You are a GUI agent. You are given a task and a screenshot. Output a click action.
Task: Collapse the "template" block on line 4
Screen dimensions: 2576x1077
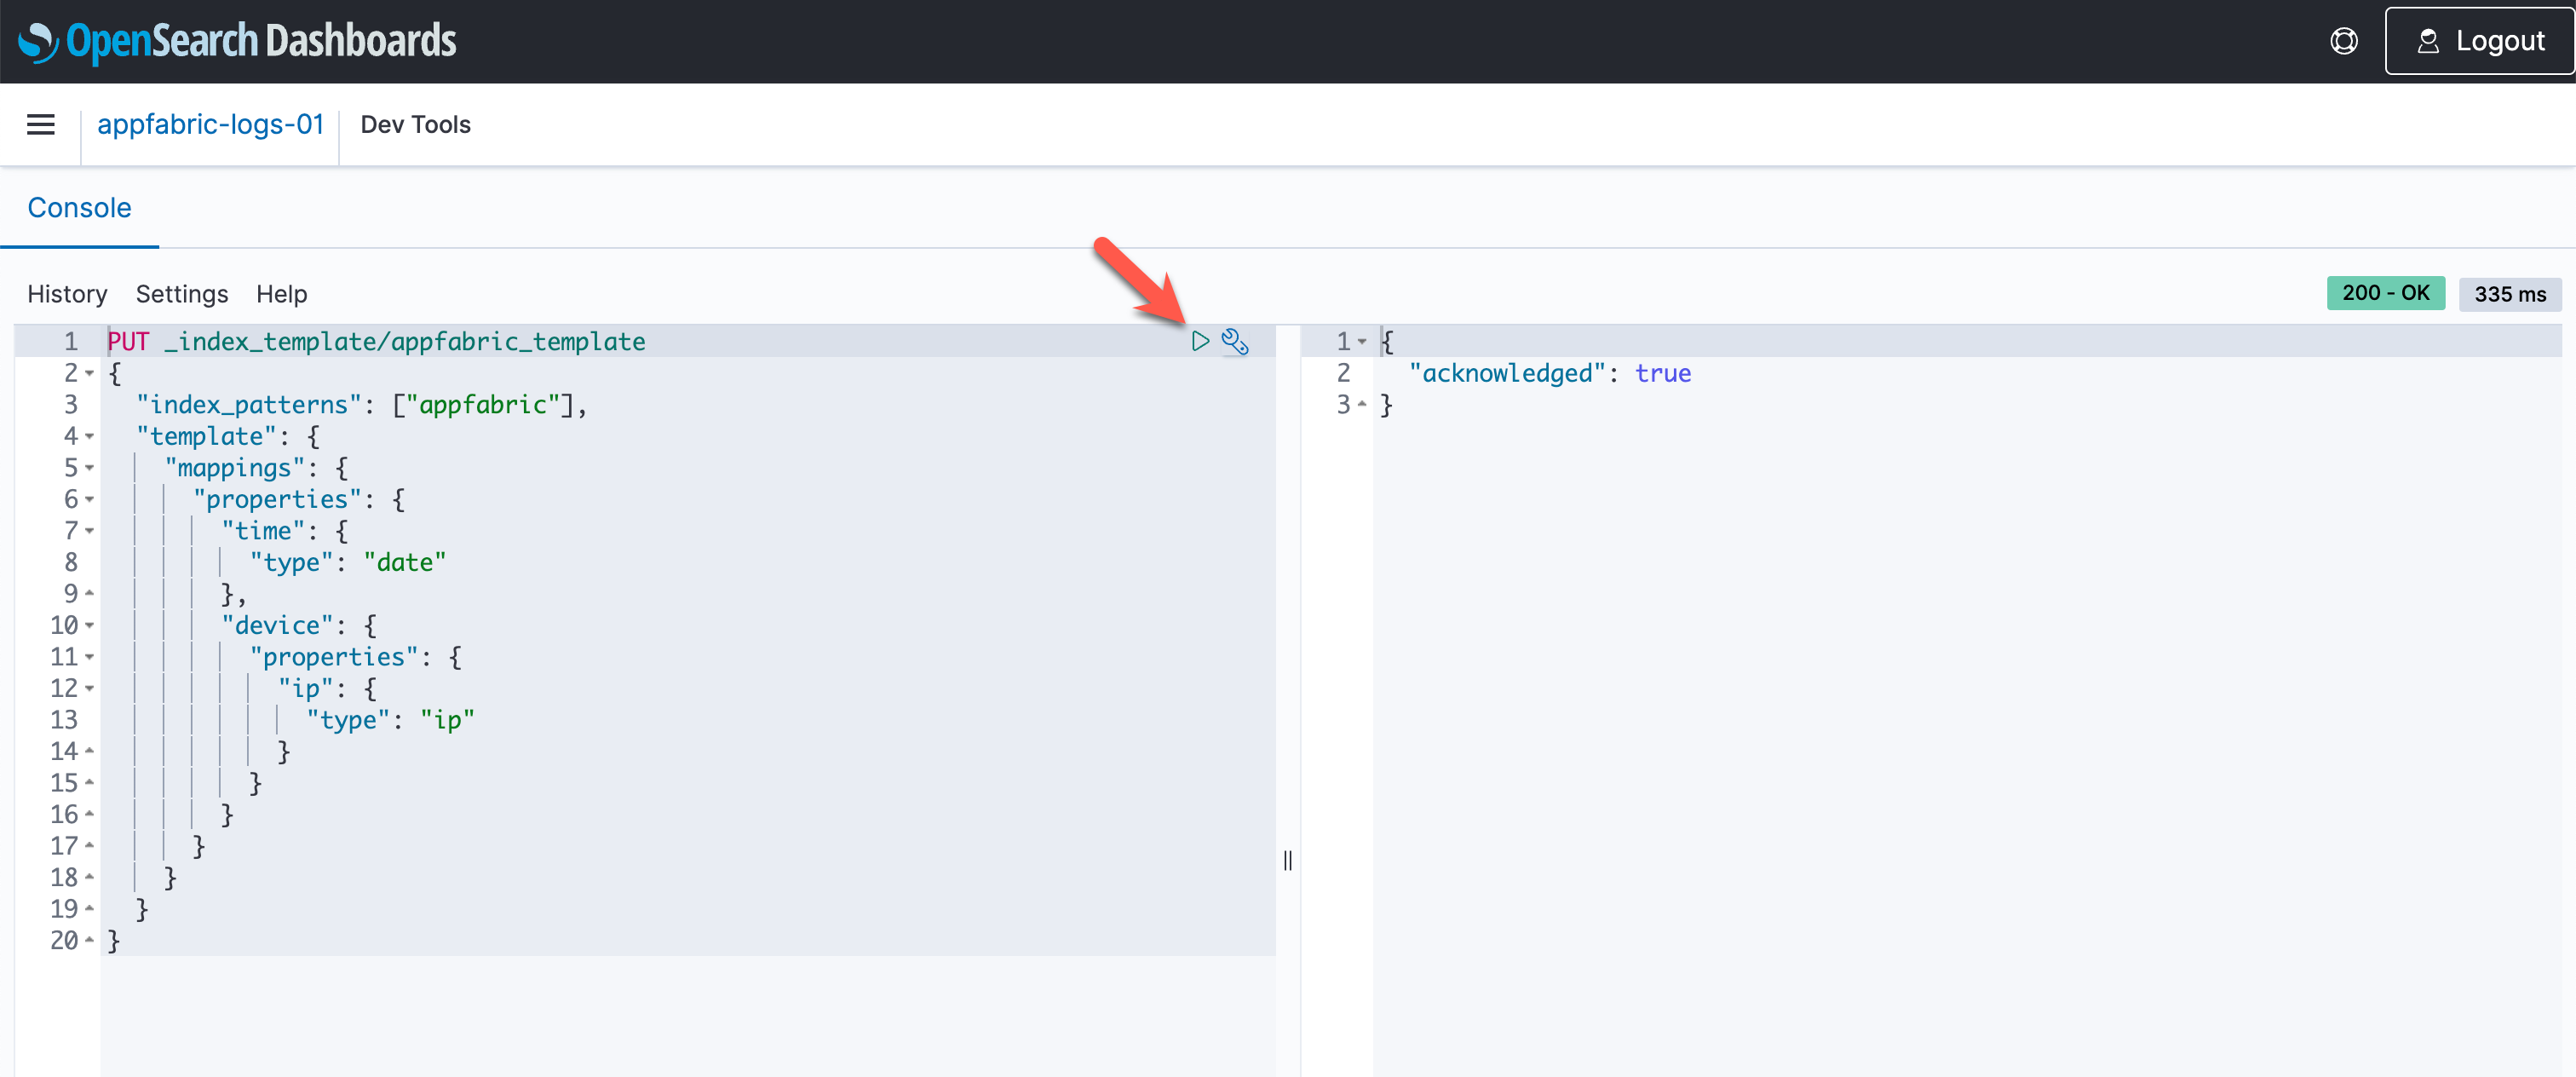[90, 436]
